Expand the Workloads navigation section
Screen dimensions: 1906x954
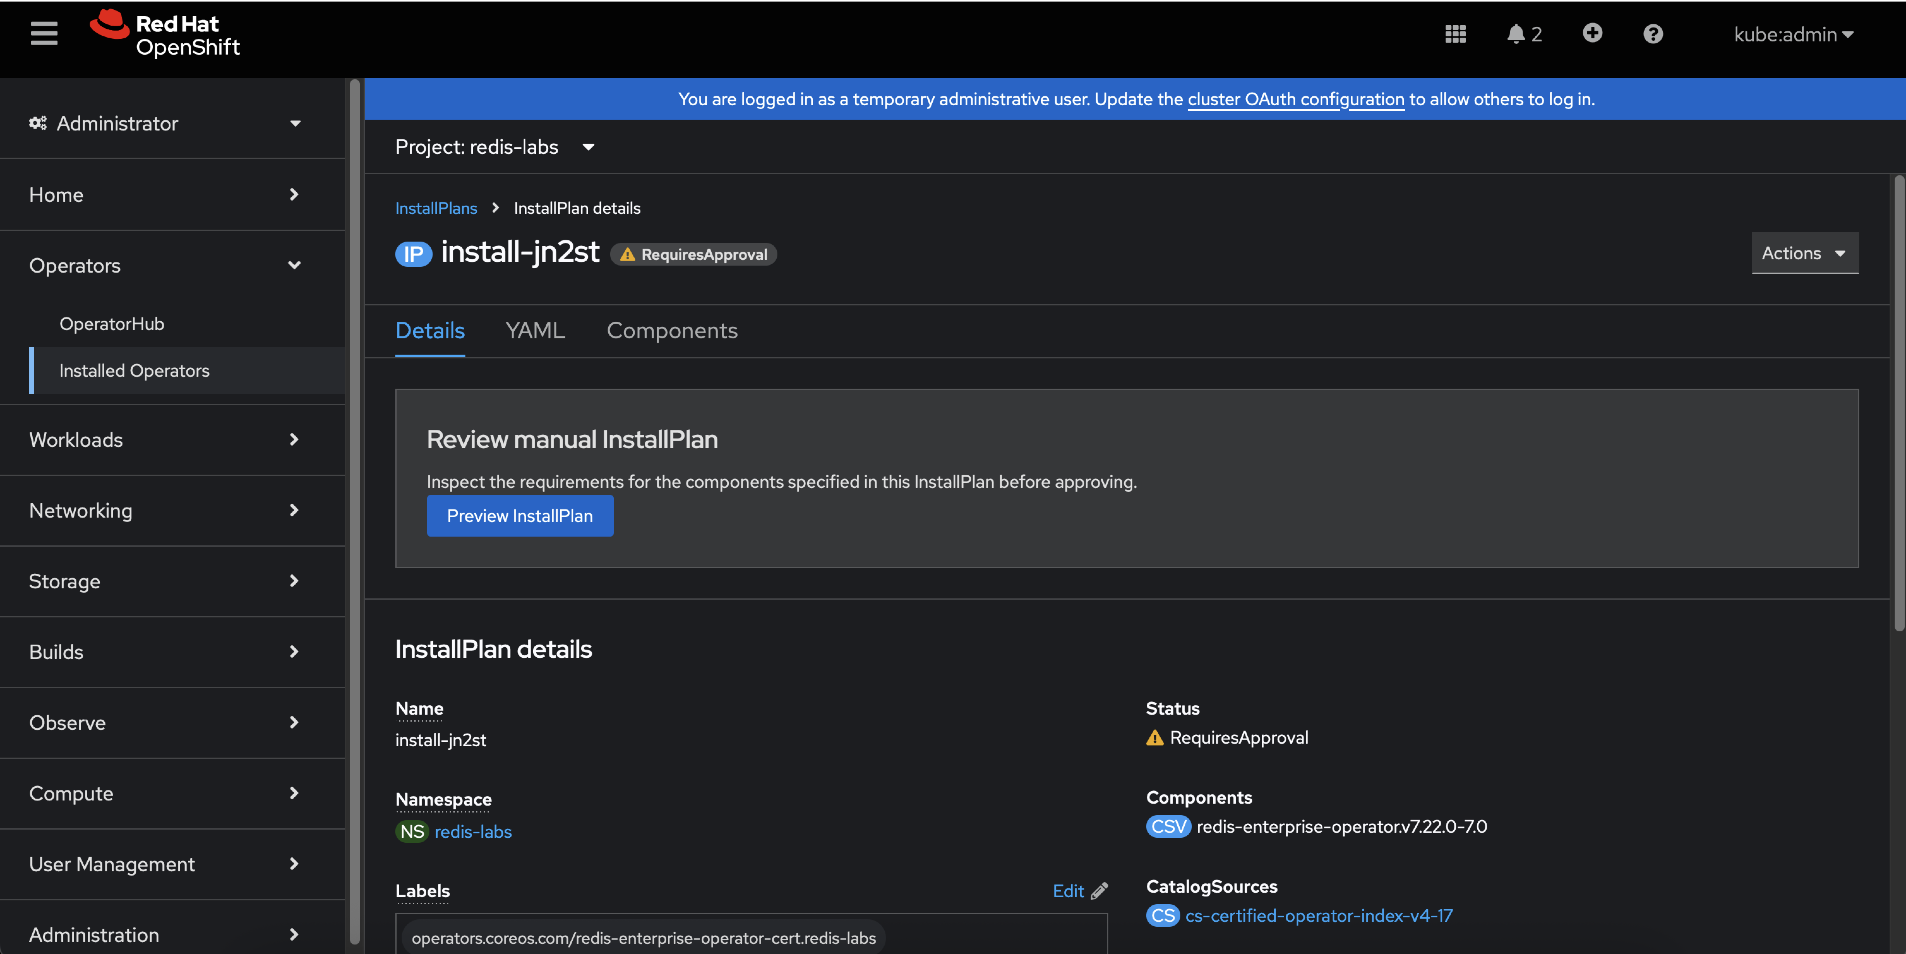[166, 440]
